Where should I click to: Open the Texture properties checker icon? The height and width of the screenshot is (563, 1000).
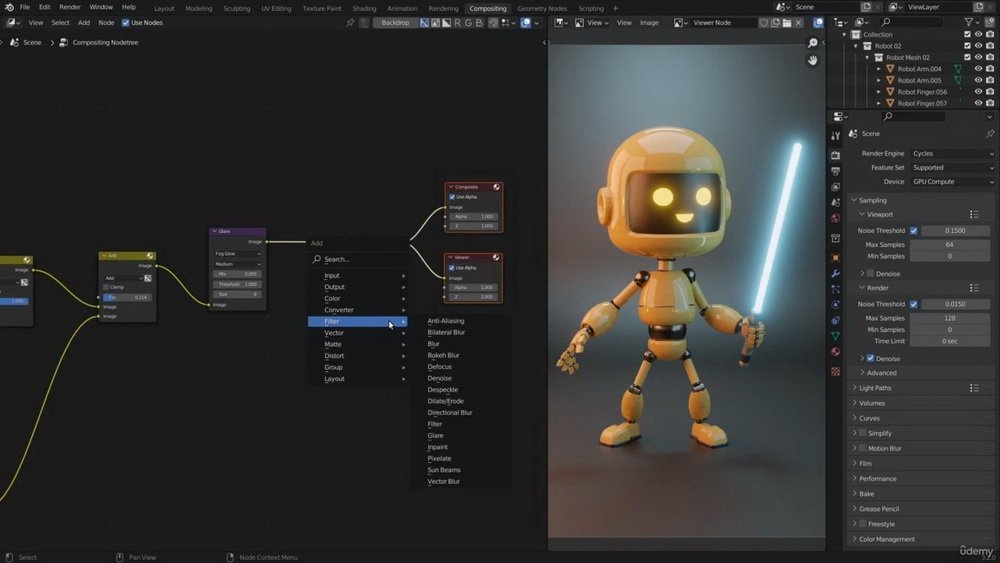click(835, 371)
